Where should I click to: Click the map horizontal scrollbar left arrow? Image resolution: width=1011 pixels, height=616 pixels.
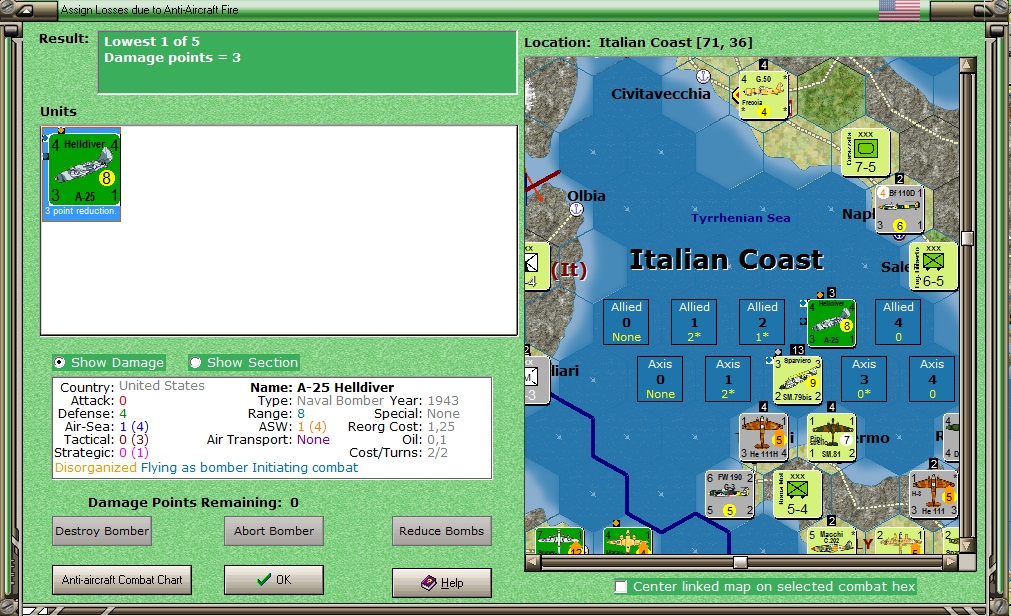pyautogui.click(x=533, y=562)
